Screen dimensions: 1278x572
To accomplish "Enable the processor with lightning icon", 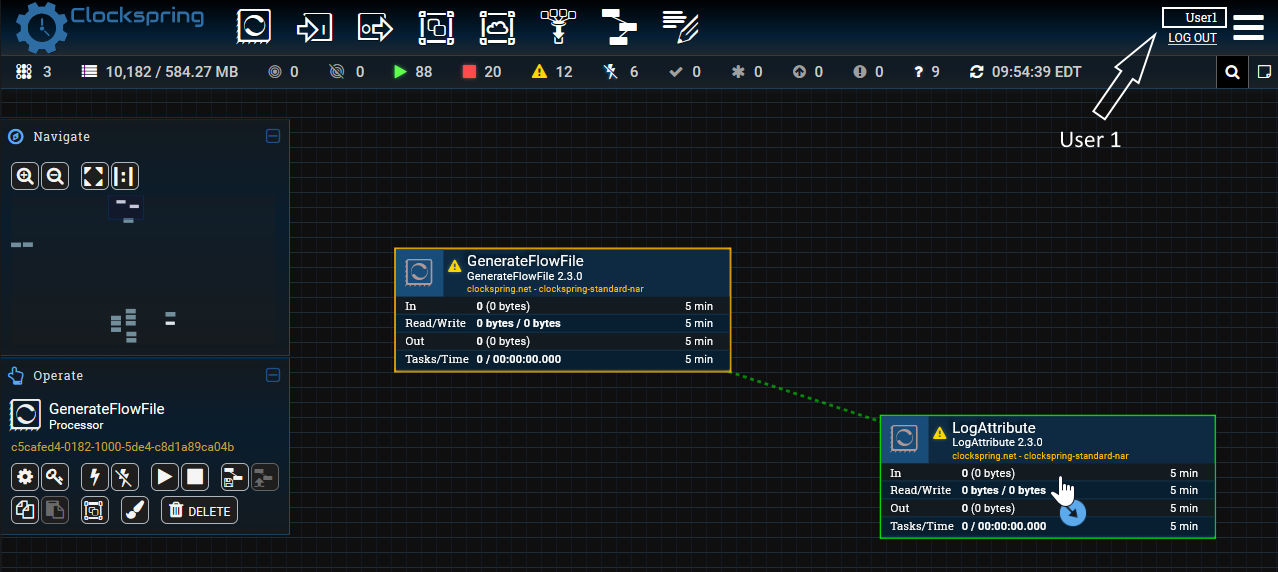I will 95,477.
